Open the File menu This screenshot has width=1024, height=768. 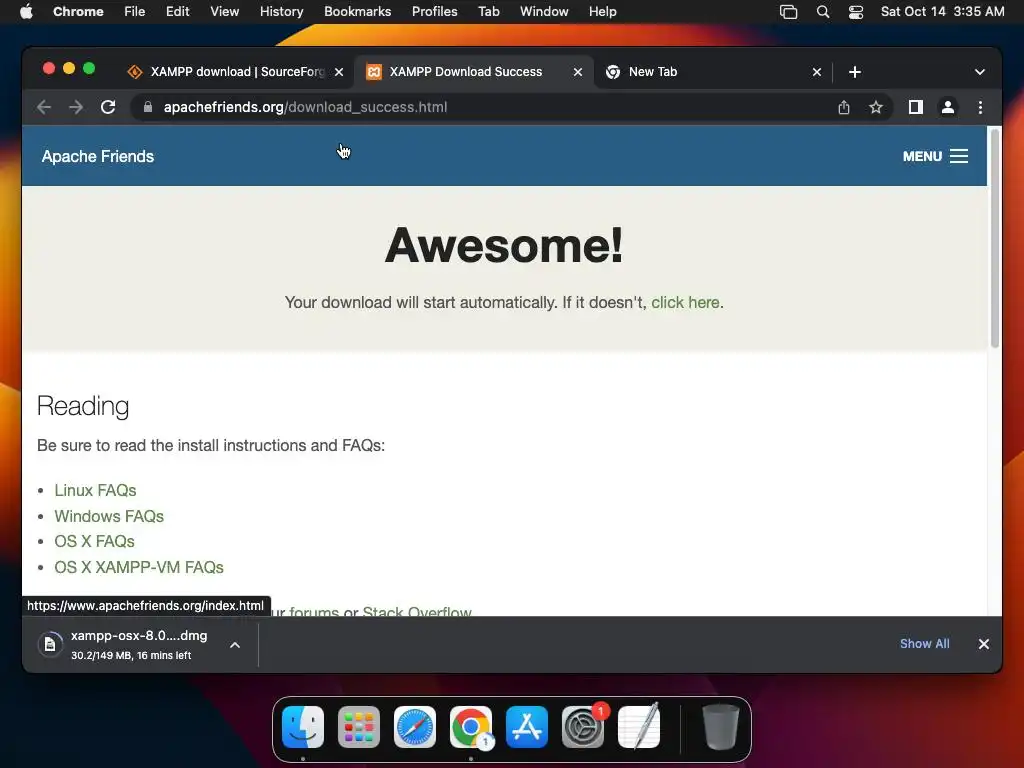135,12
